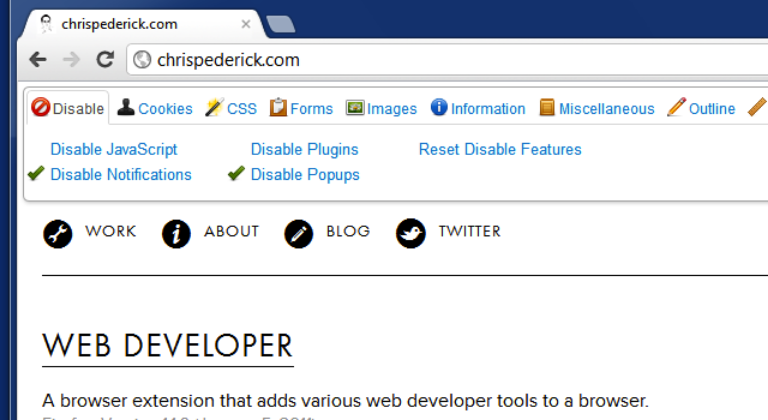
Task: Open the Information tab
Action: 478,108
